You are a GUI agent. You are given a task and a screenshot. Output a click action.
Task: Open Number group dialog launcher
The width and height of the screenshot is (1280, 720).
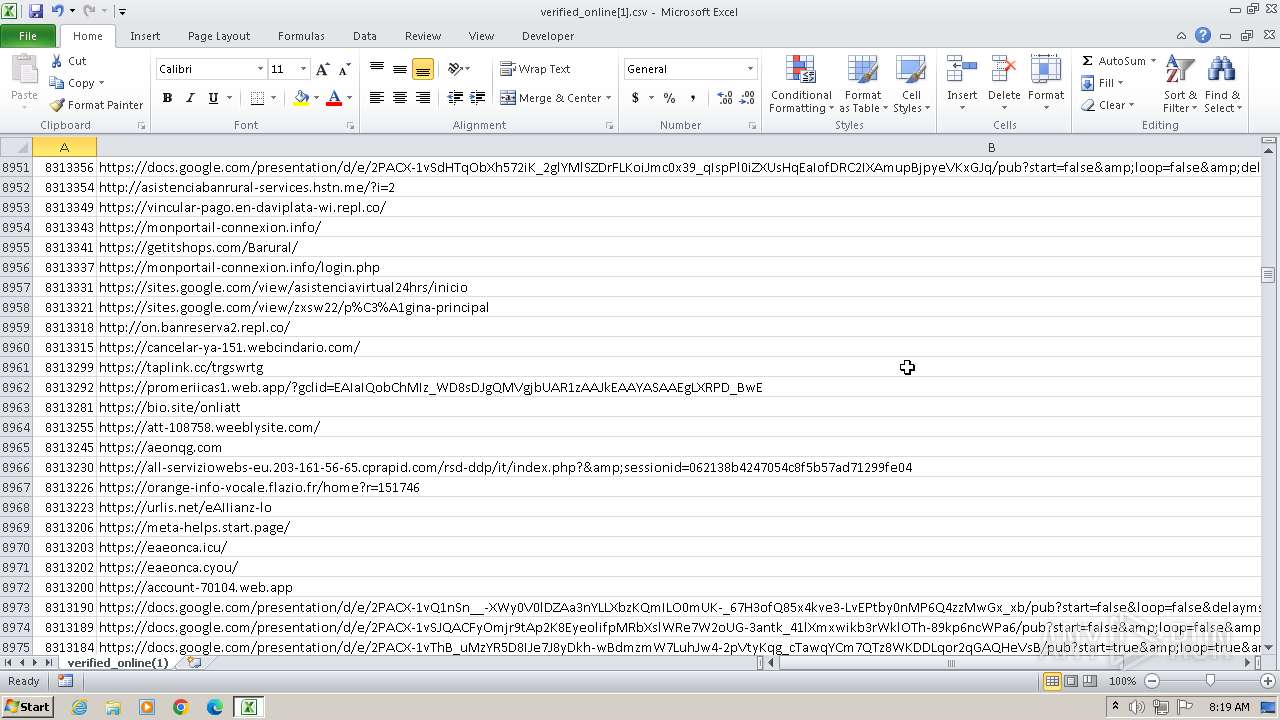(752, 126)
